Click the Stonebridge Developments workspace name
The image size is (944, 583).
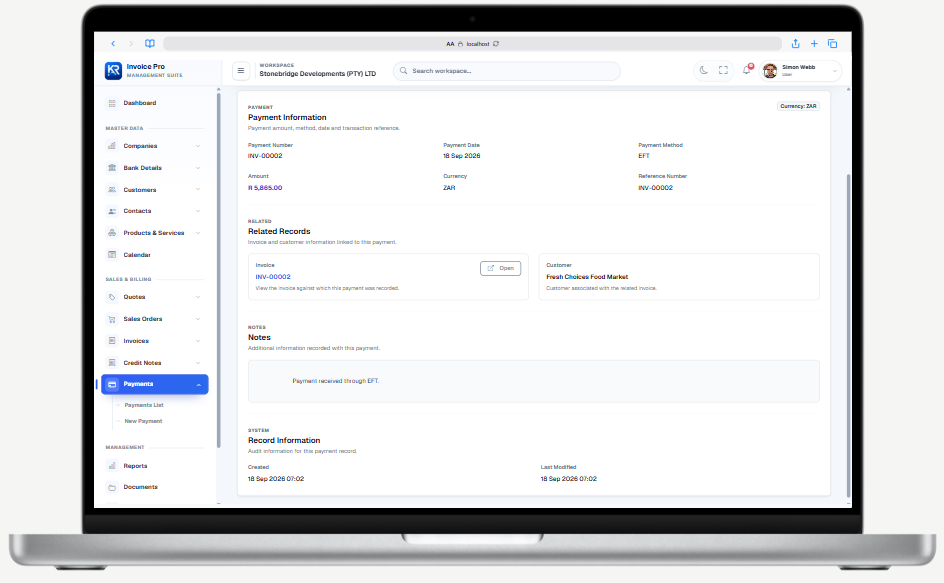317,73
